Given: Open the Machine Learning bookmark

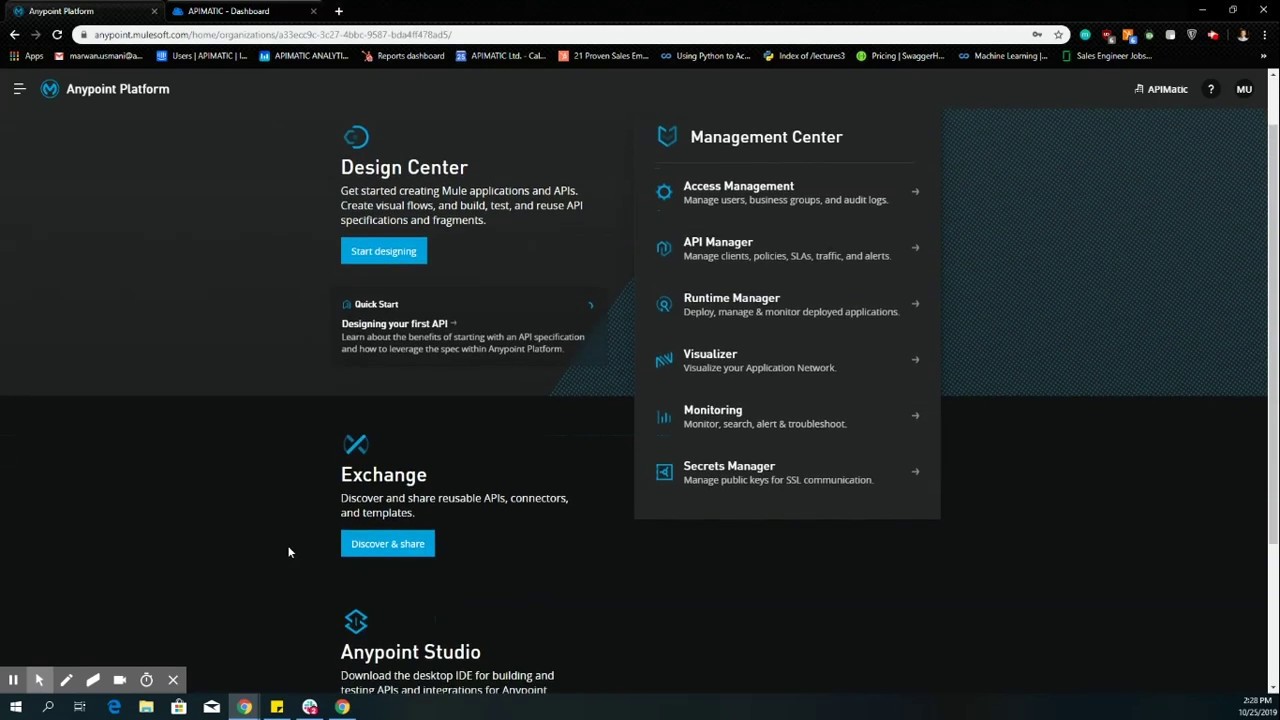Looking at the screenshot, I should (1003, 56).
